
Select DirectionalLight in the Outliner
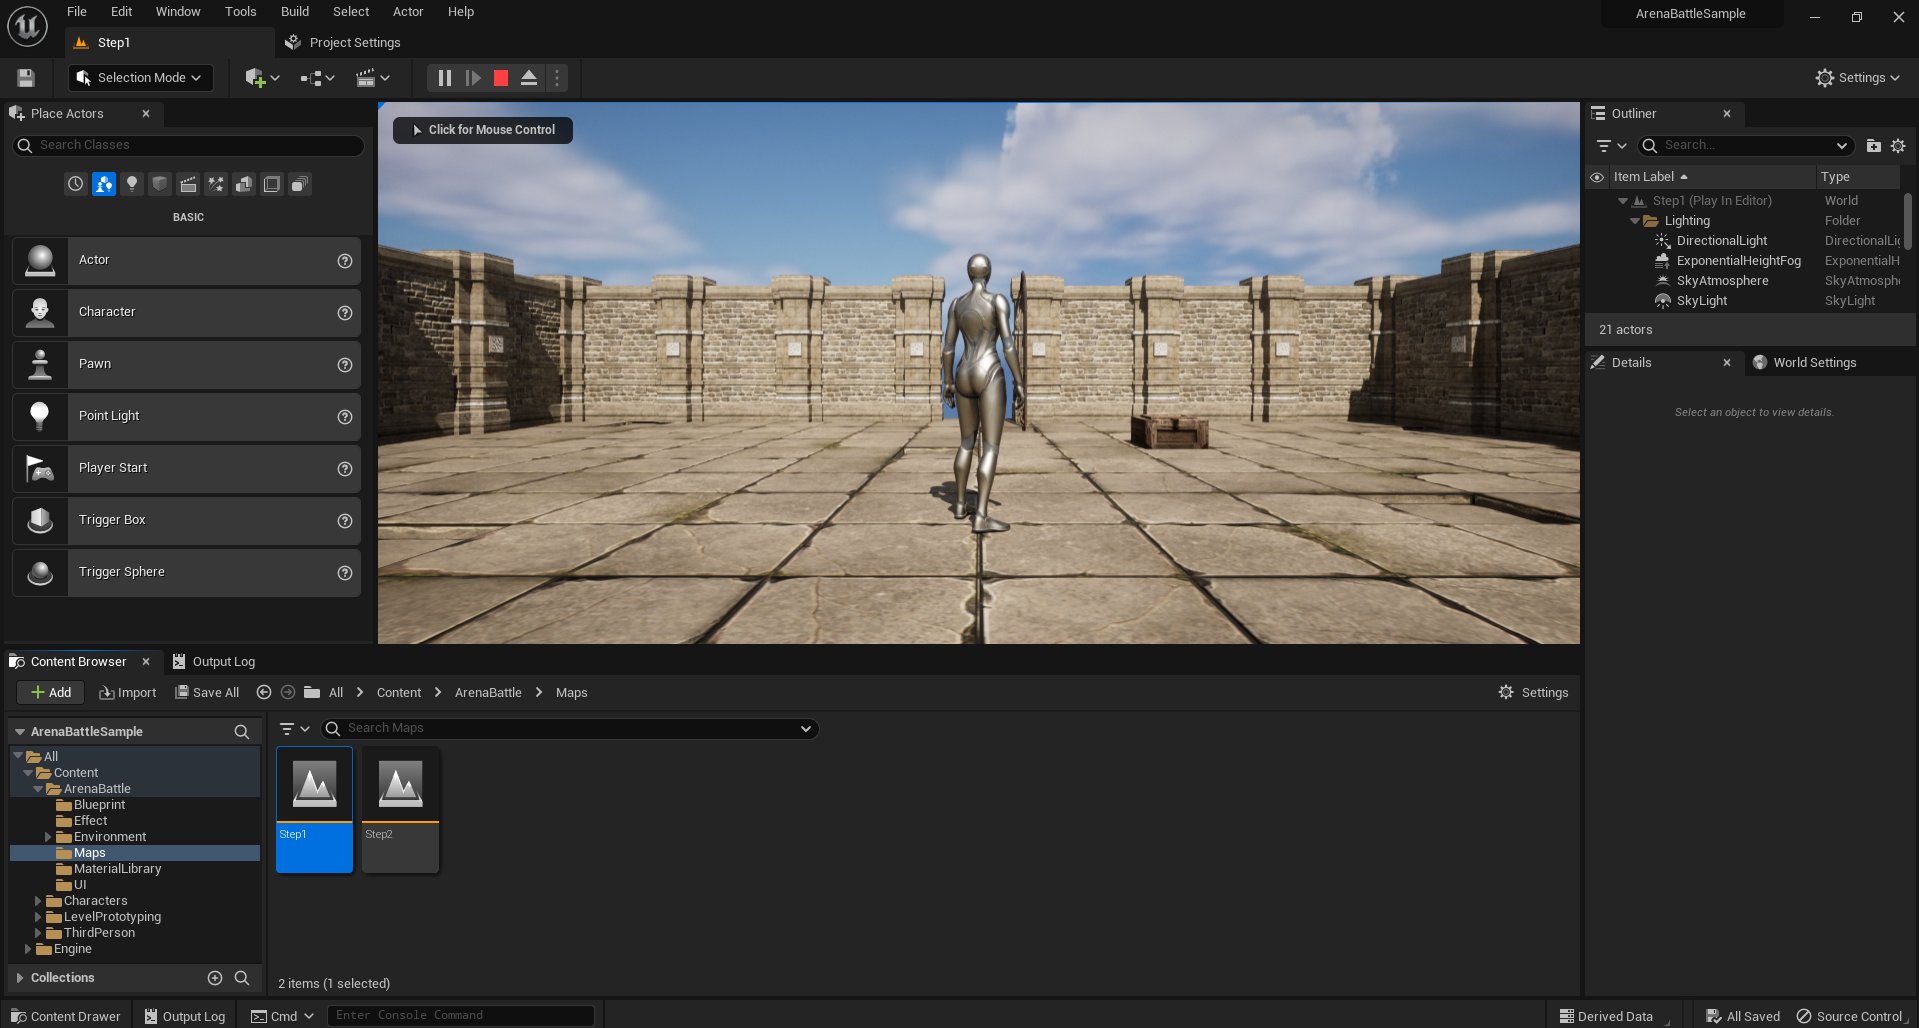tap(1721, 241)
